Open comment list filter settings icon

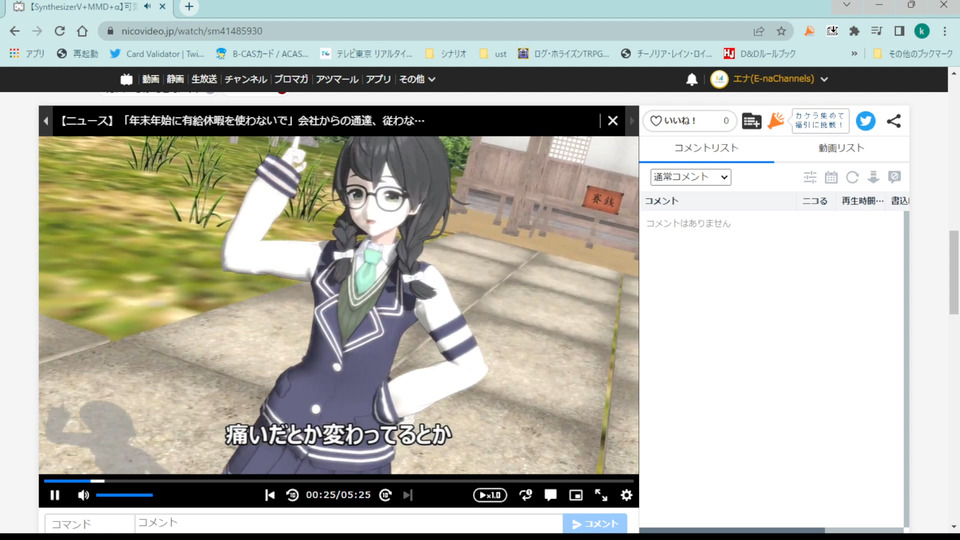[x=810, y=177]
